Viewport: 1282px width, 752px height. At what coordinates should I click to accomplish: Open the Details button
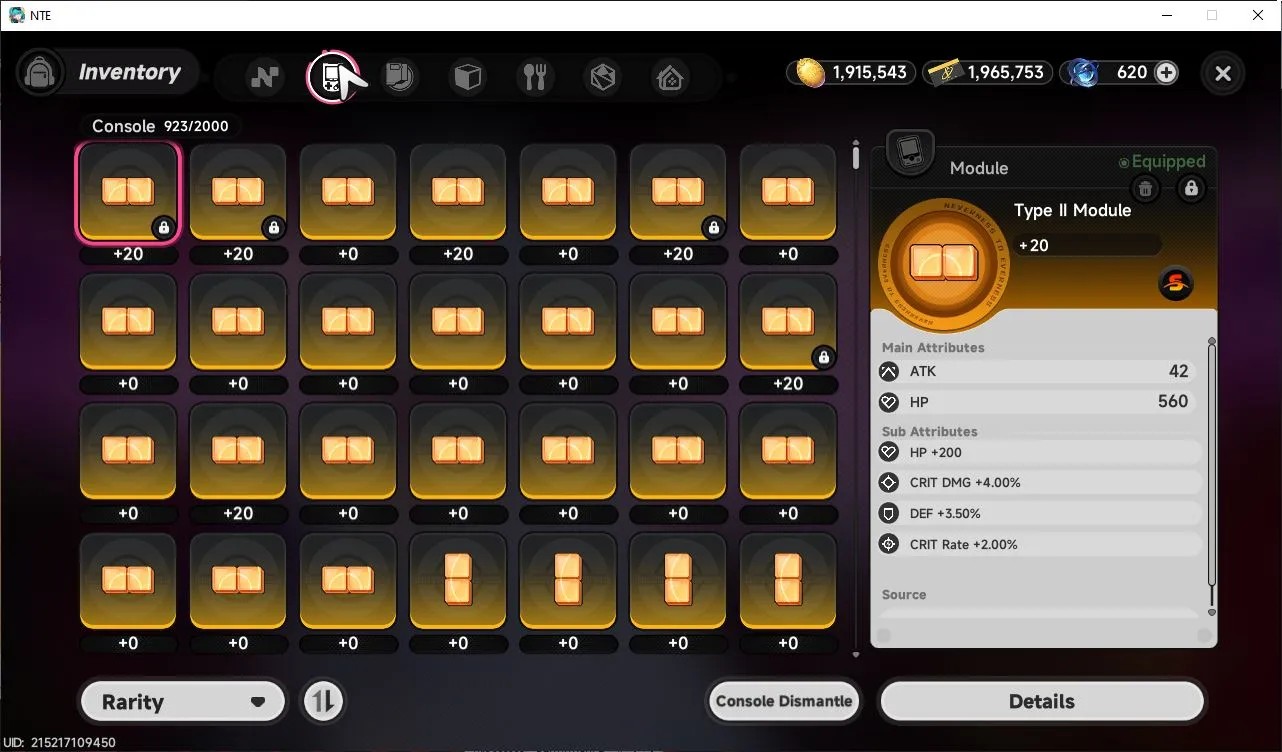(x=1042, y=702)
